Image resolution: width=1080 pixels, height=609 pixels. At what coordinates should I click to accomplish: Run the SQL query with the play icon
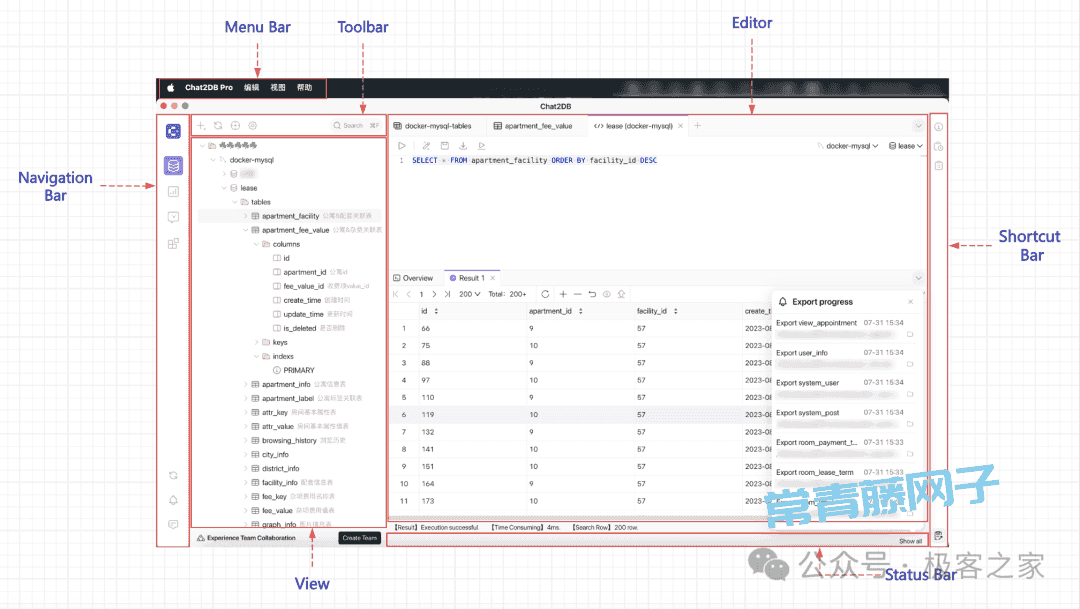pos(402,146)
